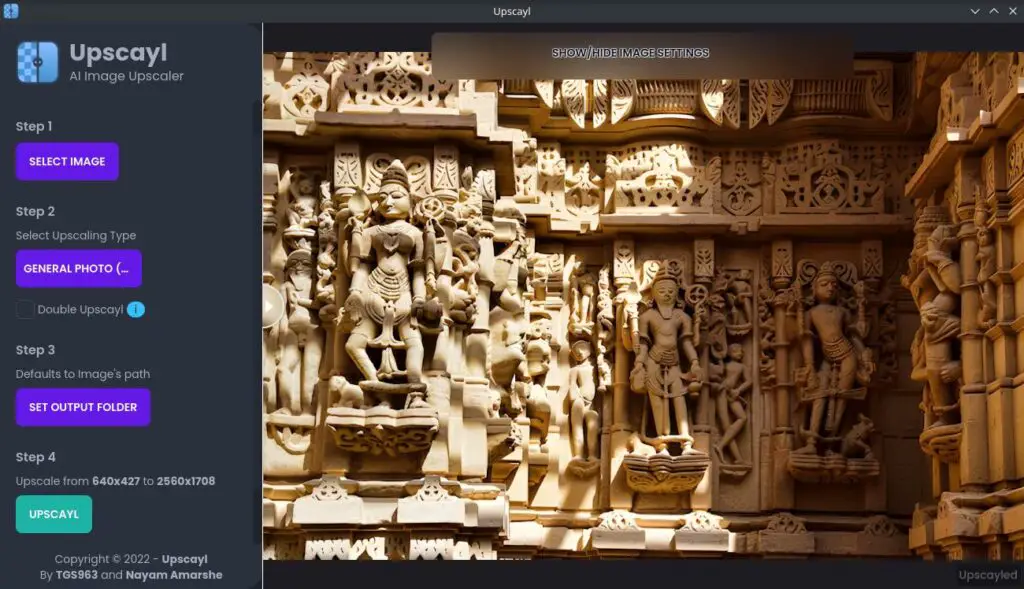Click the "640x427" source resolution value

116,481
